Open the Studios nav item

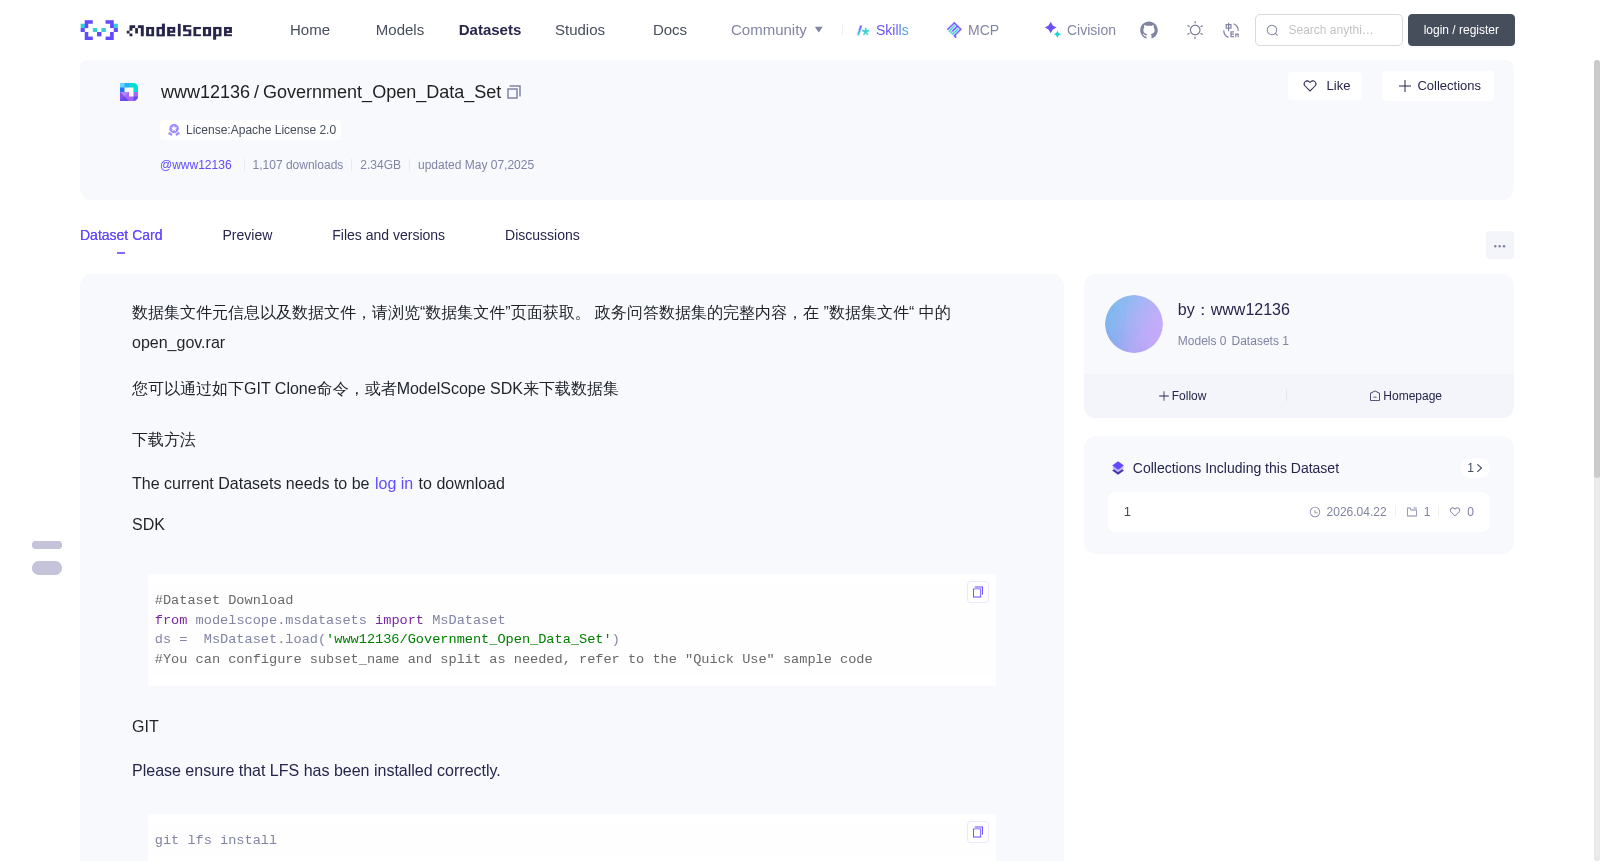(580, 30)
